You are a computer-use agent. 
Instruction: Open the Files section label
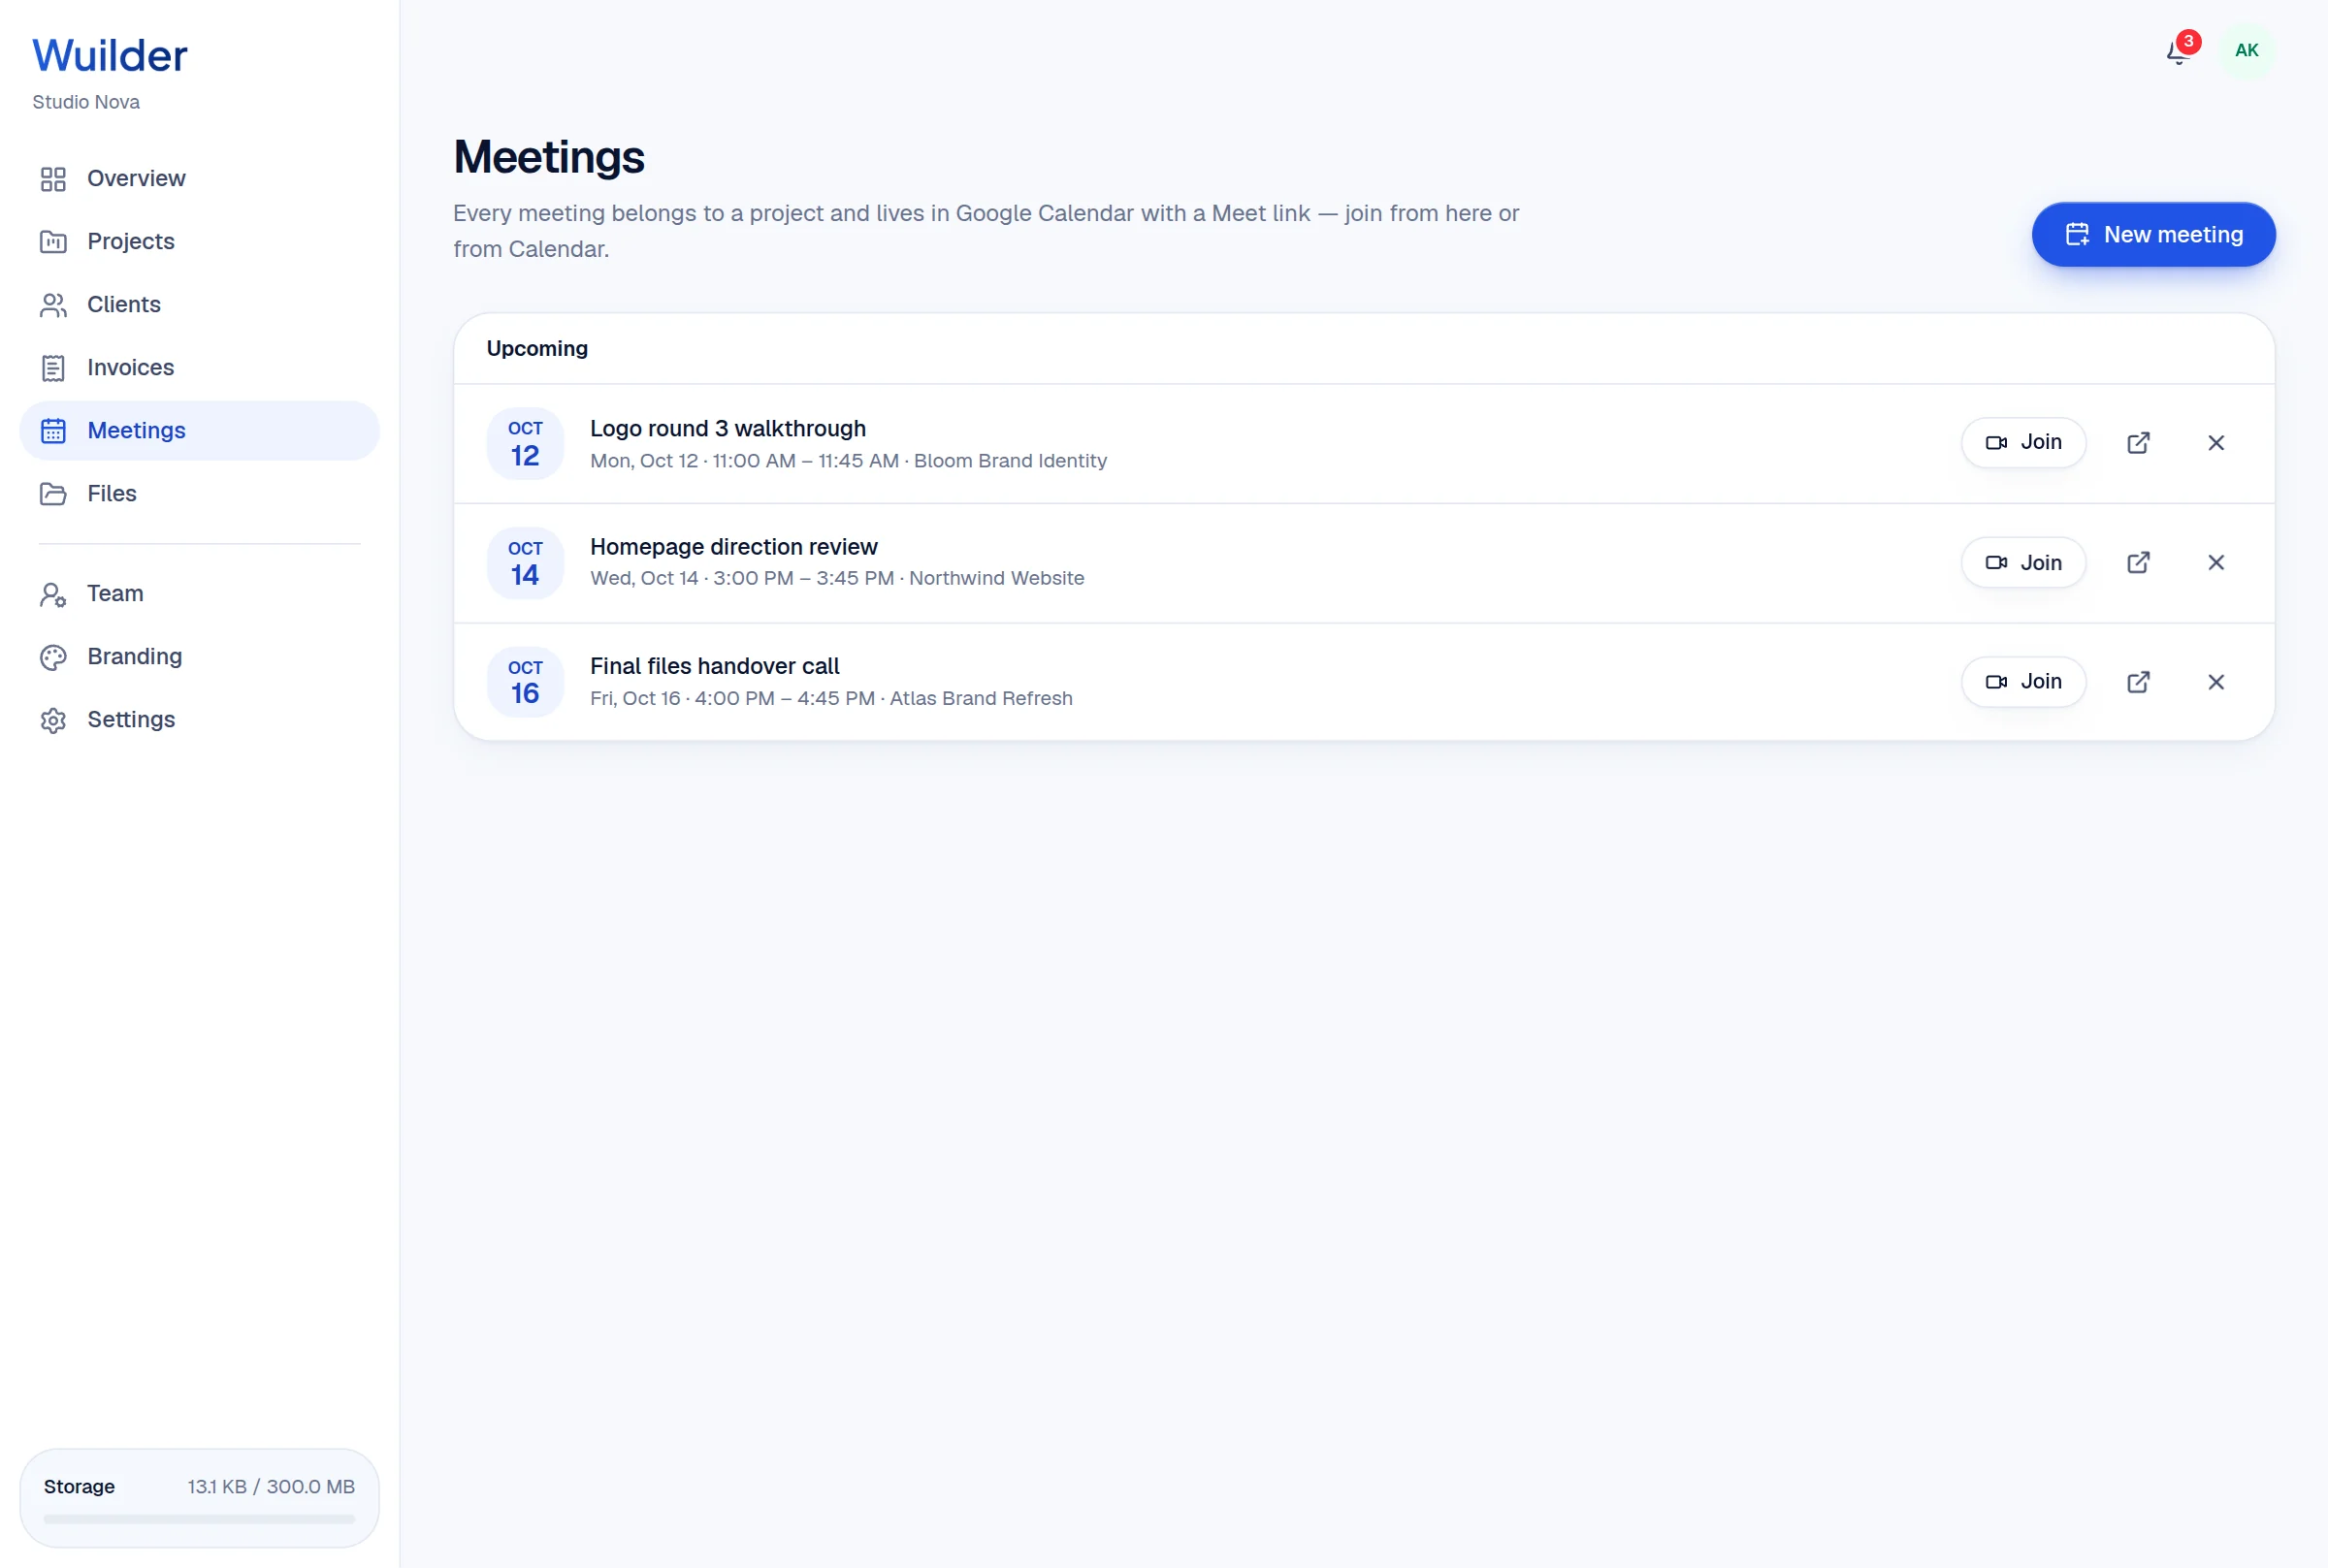coord(112,493)
